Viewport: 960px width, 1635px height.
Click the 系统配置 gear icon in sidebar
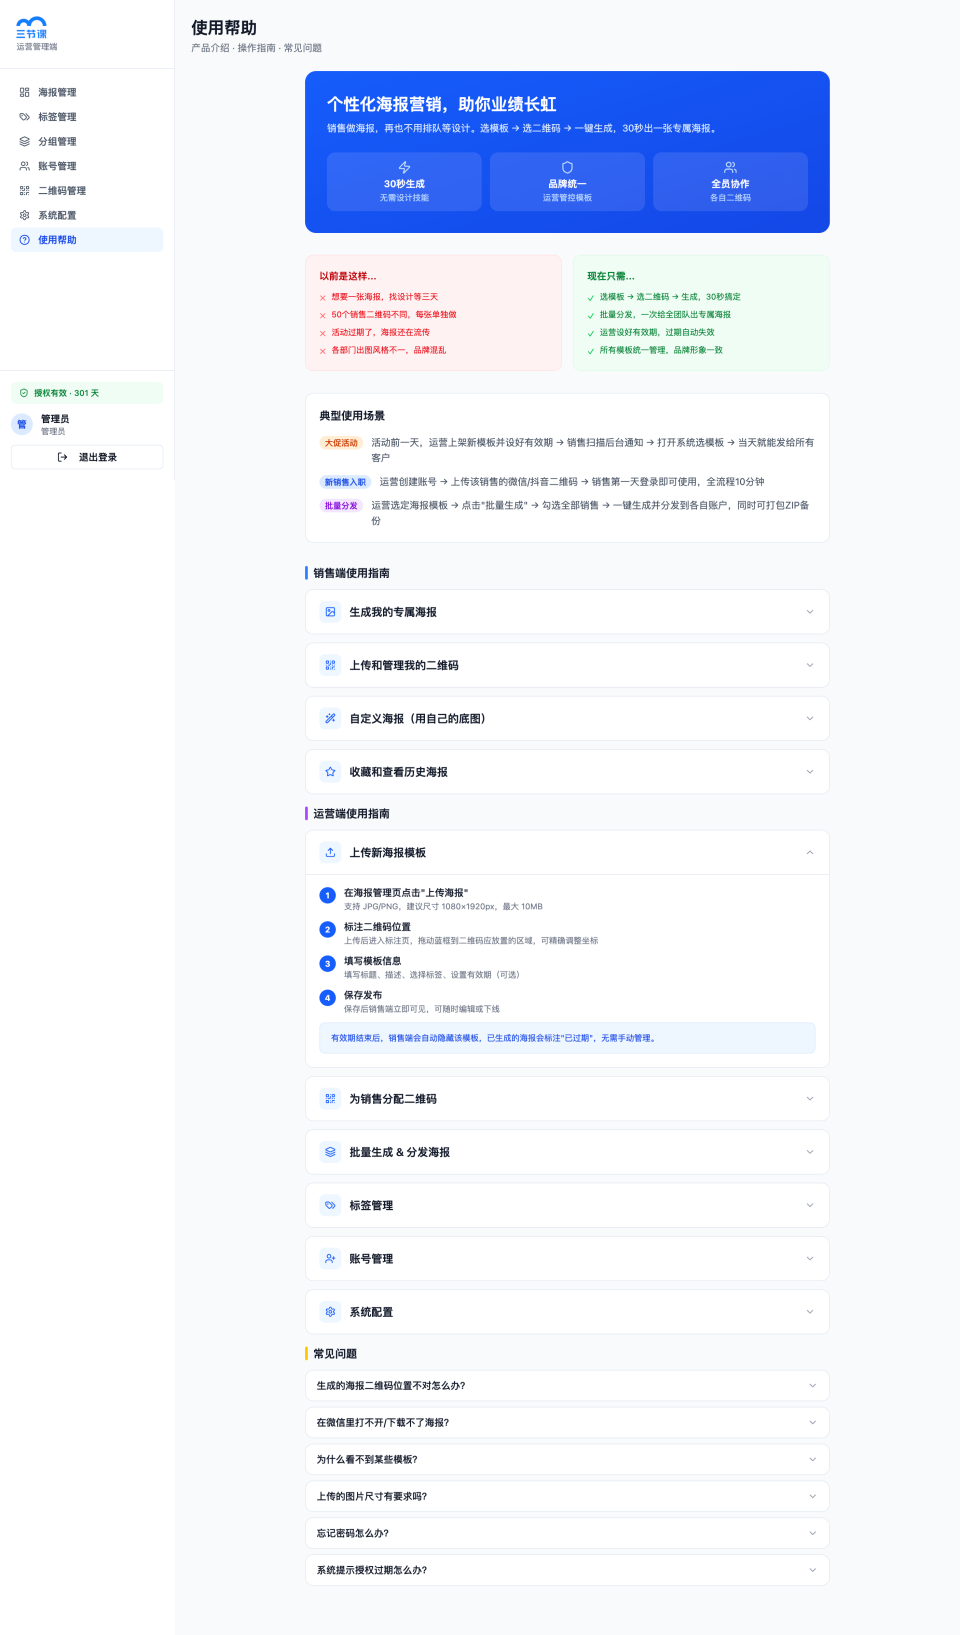click(25, 215)
